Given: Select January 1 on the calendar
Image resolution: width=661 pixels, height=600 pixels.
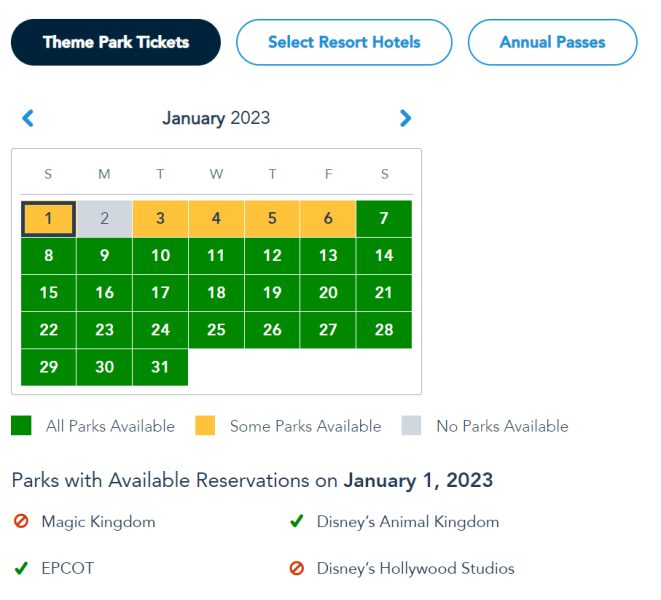Looking at the screenshot, I should [48, 219].
